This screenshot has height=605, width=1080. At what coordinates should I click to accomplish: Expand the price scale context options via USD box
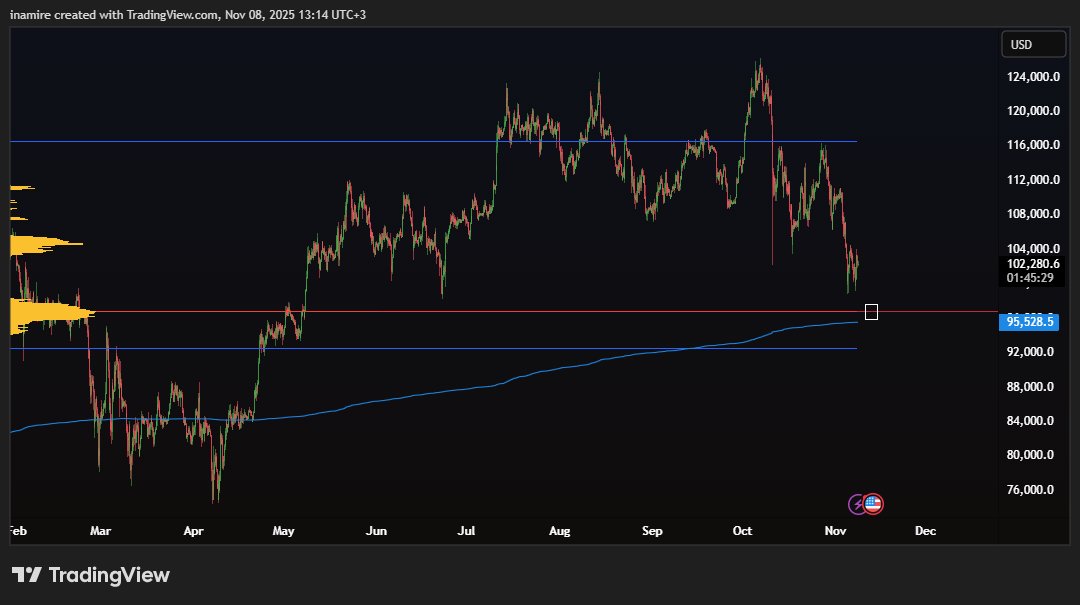(x=1033, y=44)
